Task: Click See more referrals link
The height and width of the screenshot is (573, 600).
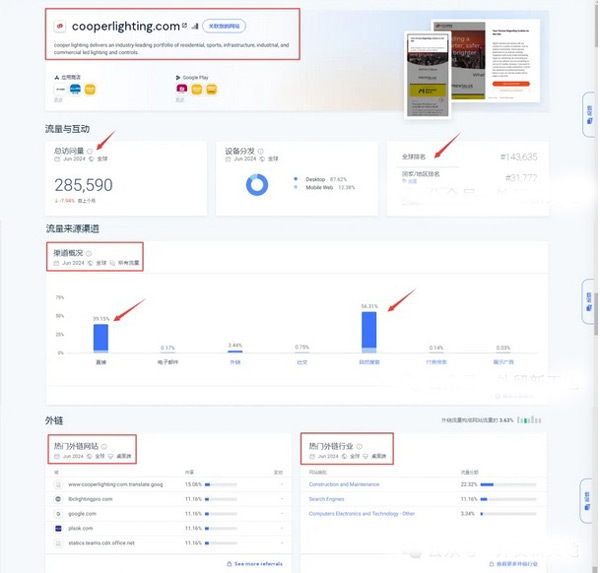Action: (258, 564)
